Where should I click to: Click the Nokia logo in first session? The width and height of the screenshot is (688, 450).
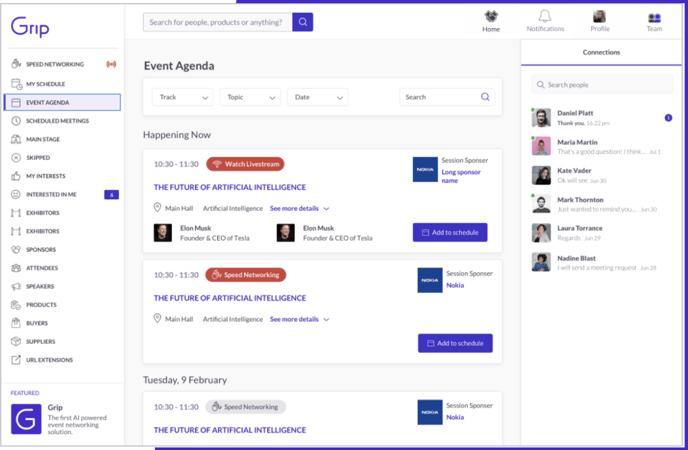(x=425, y=169)
